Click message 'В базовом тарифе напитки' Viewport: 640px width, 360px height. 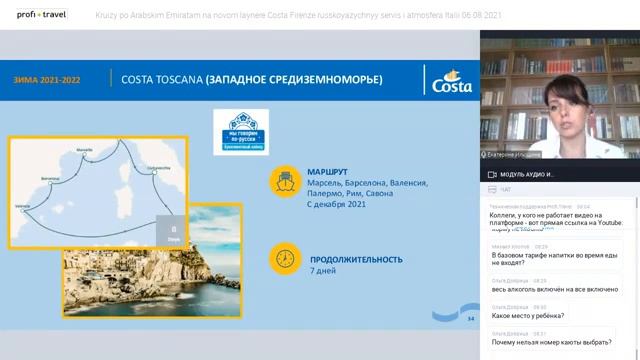pyautogui.click(x=554, y=259)
